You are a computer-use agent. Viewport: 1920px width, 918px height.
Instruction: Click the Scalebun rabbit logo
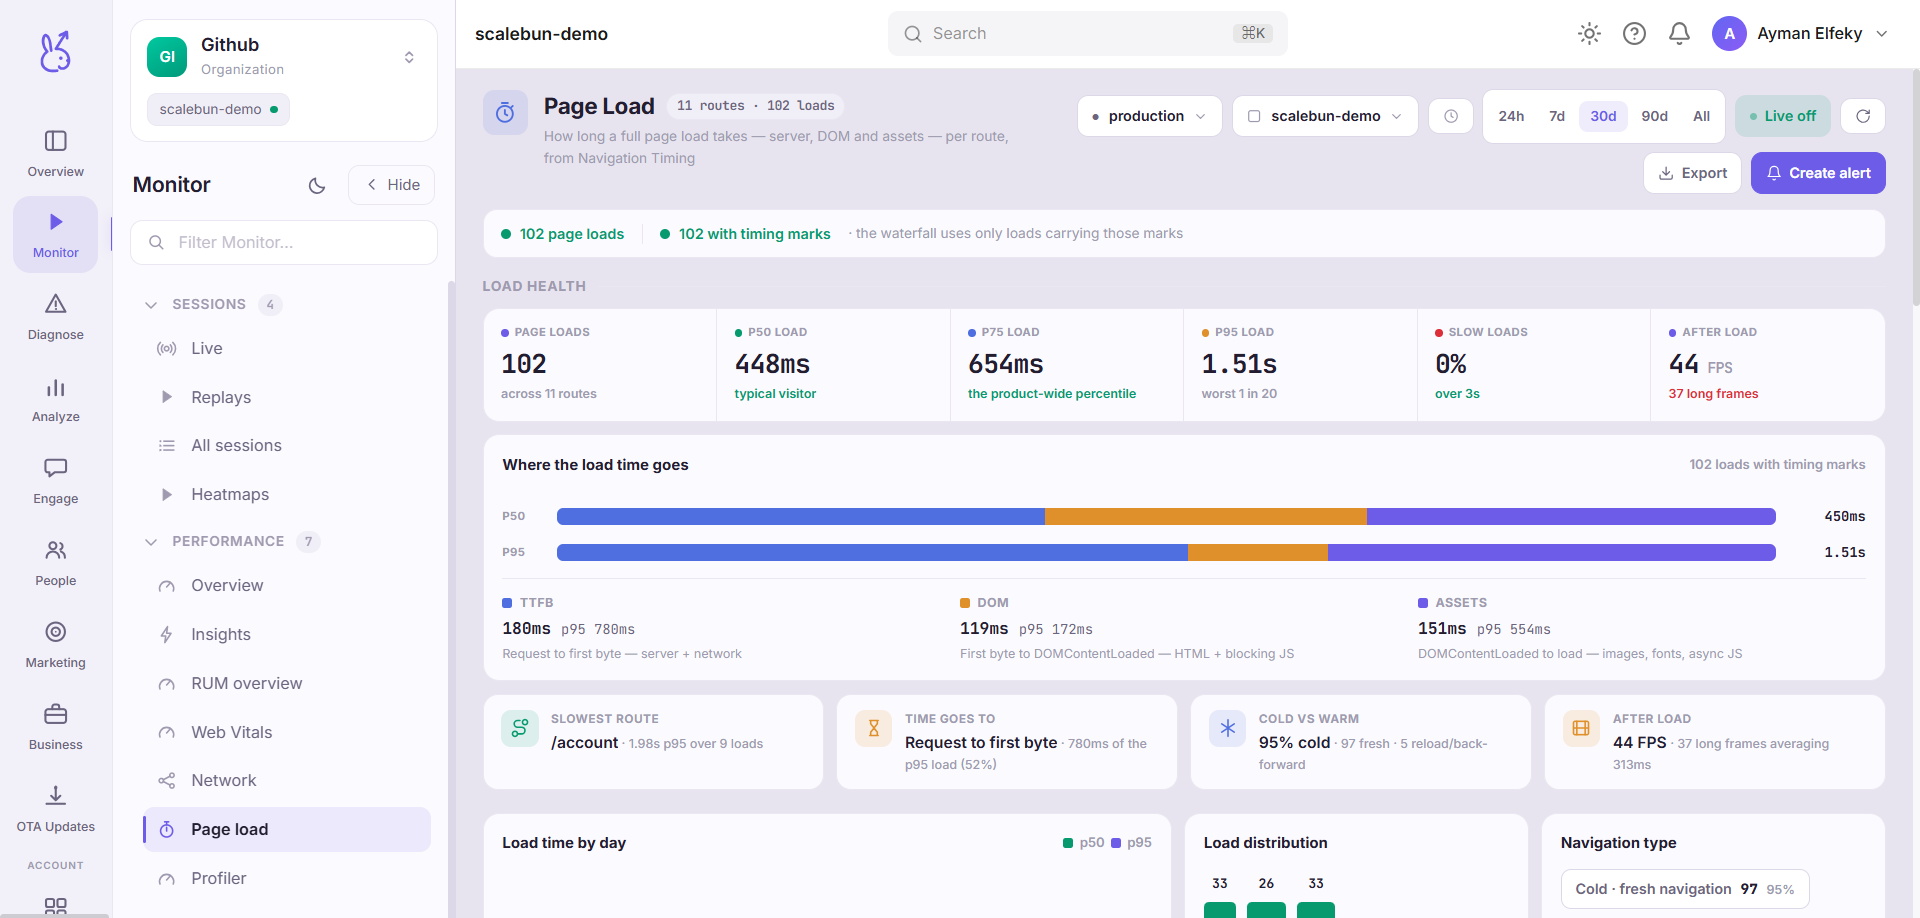coord(56,52)
